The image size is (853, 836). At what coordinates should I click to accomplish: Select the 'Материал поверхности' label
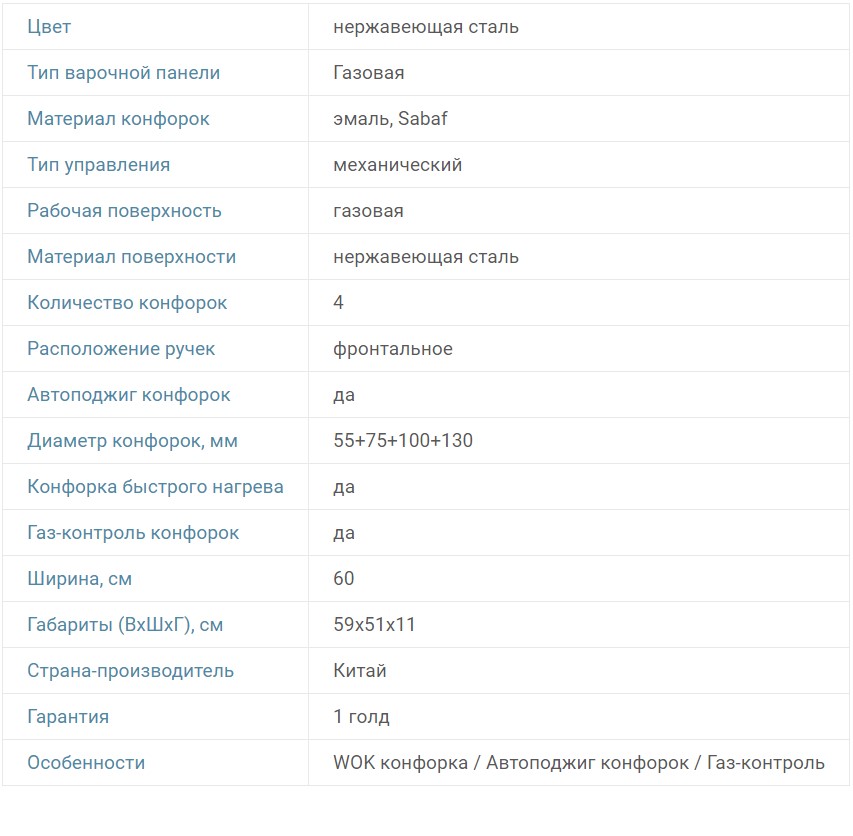tap(131, 257)
